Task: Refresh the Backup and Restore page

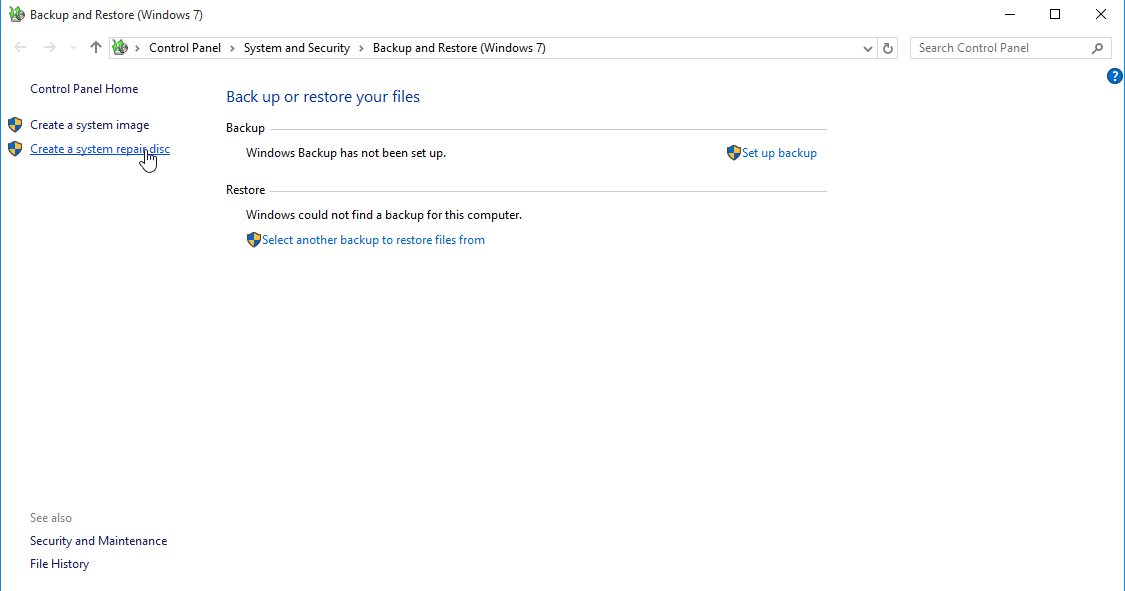Action: (x=888, y=48)
